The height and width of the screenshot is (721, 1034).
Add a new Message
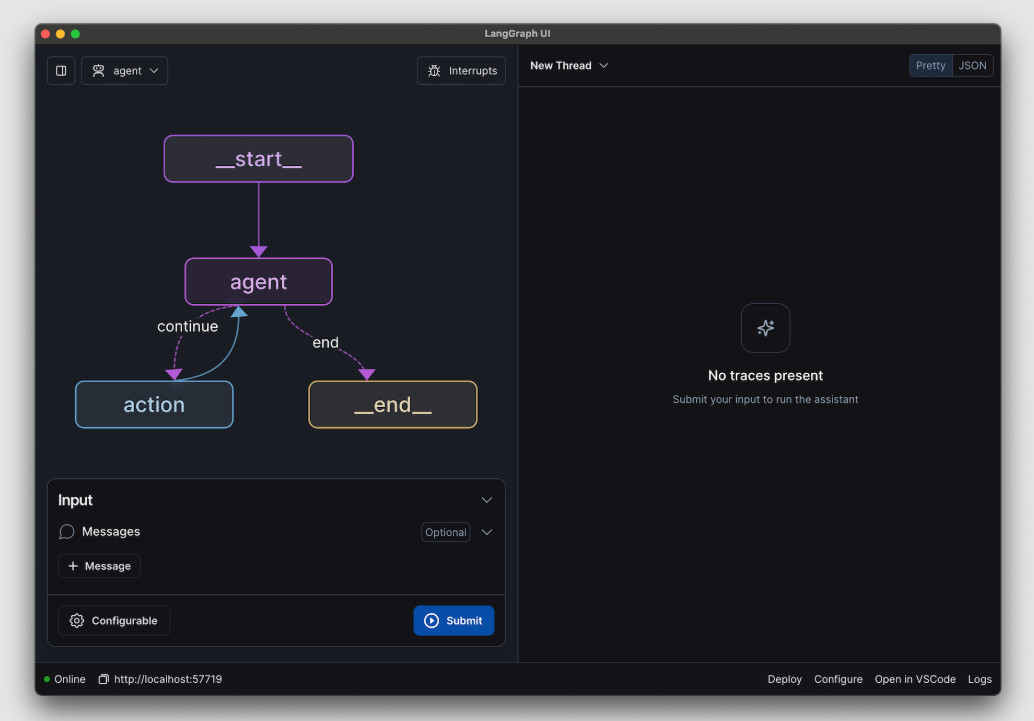click(x=100, y=566)
